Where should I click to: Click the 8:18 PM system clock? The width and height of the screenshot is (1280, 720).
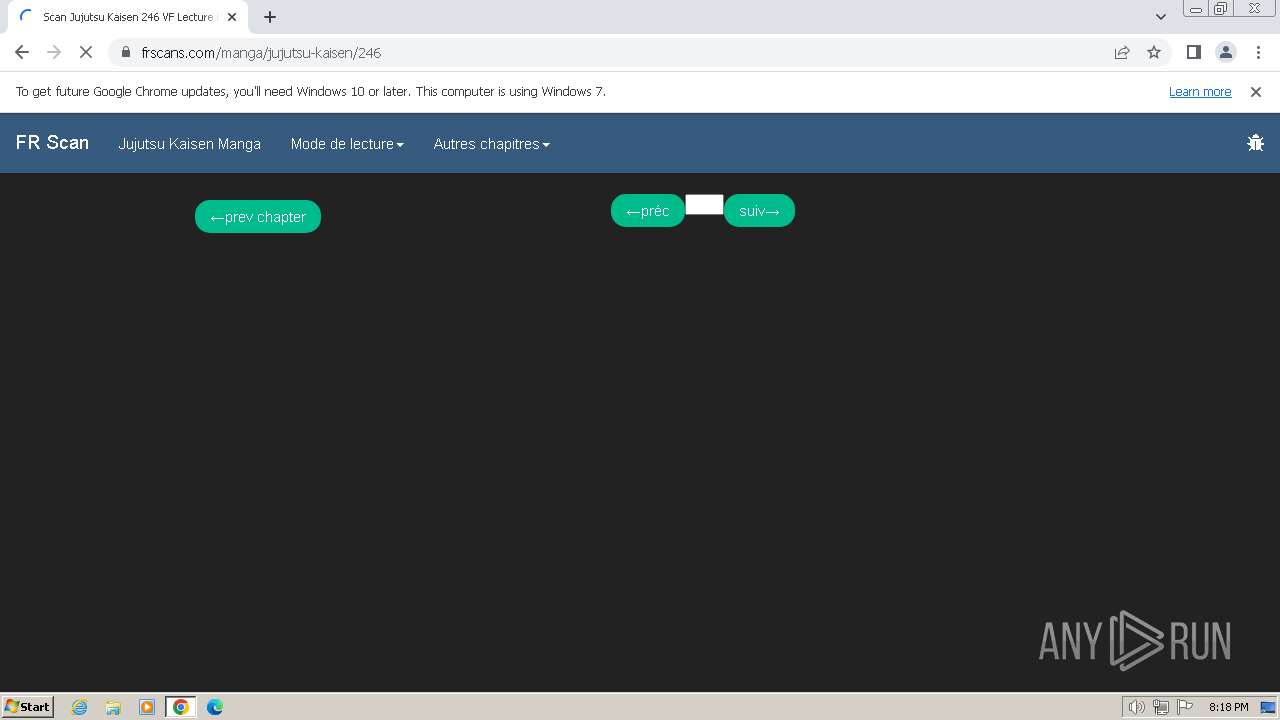1228,707
